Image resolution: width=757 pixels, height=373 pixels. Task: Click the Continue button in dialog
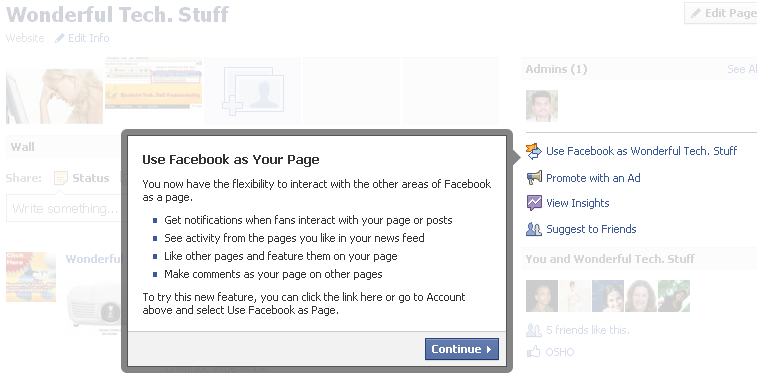click(462, 349)
